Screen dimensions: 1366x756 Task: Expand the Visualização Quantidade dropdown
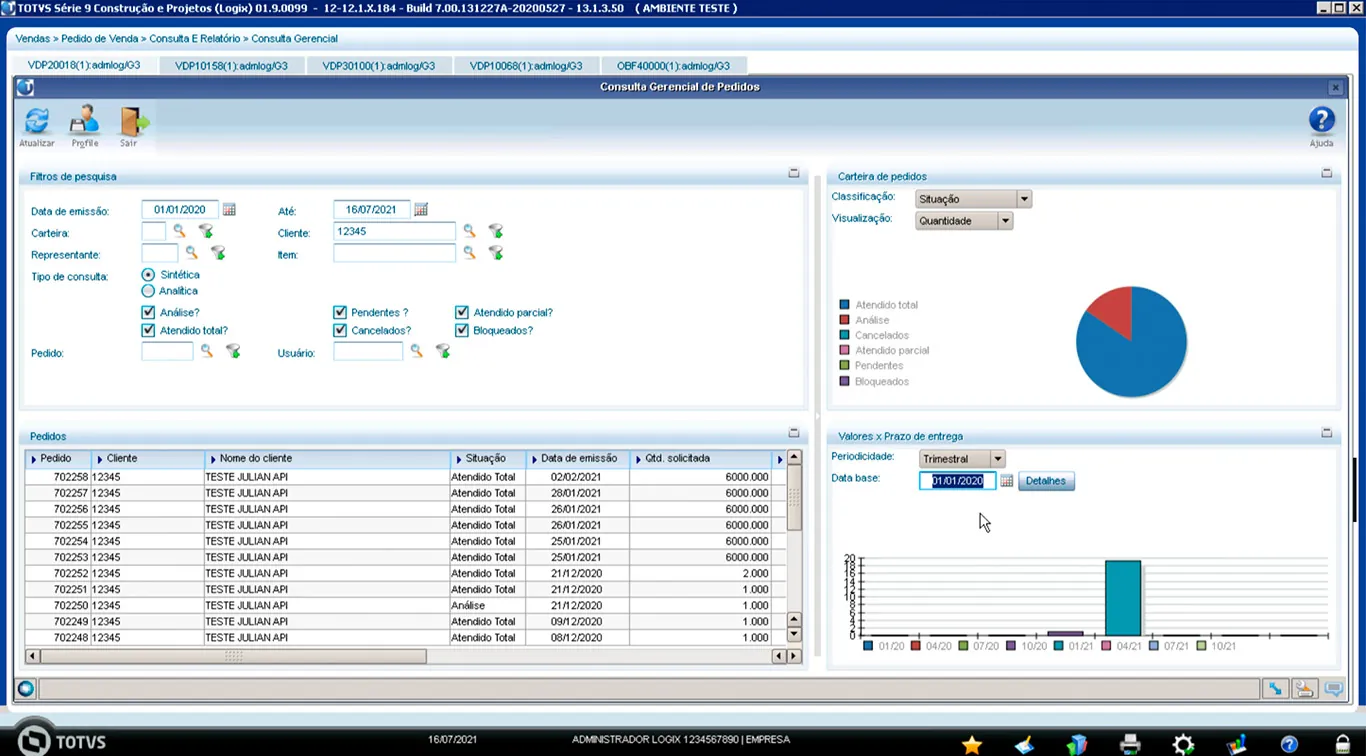pyautogui.click(x=1005, y=221)
